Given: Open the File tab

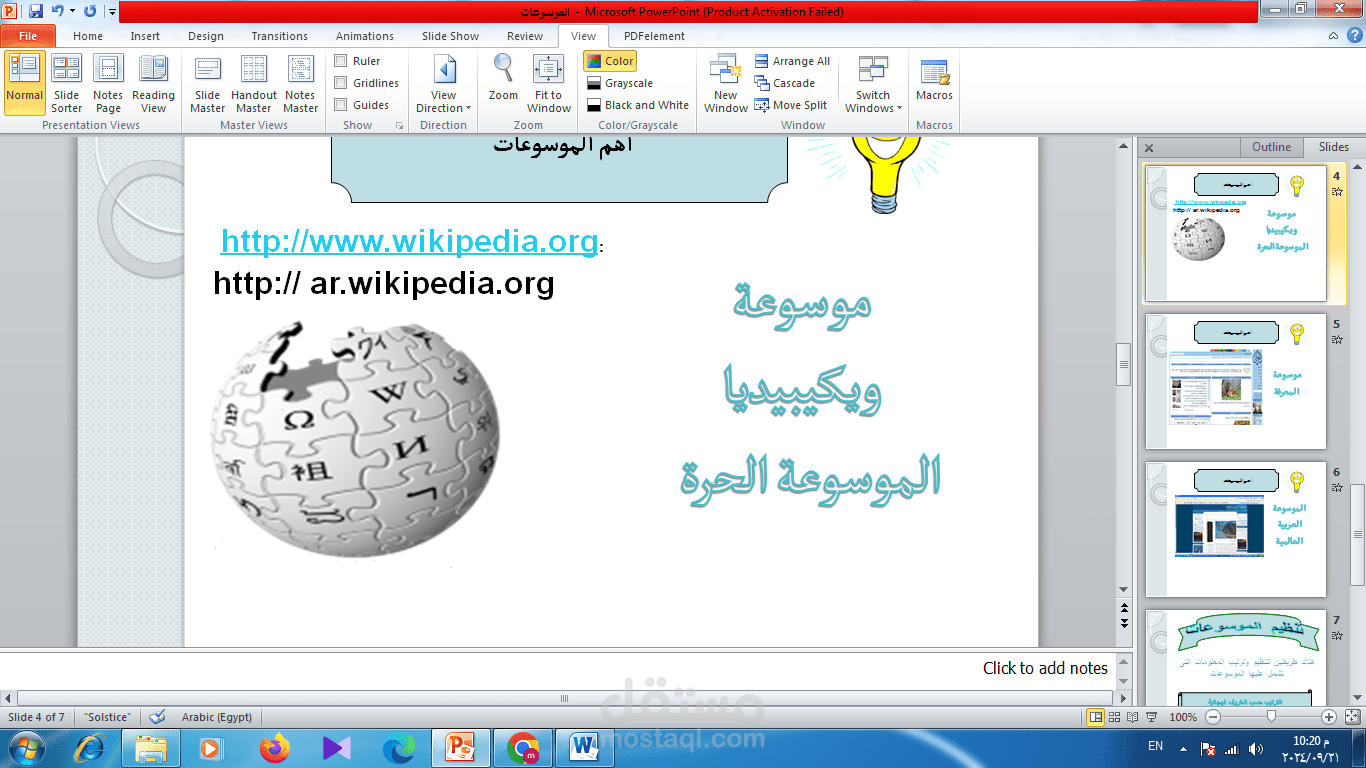Looking at the screenshot, I should tap(28, 36).
